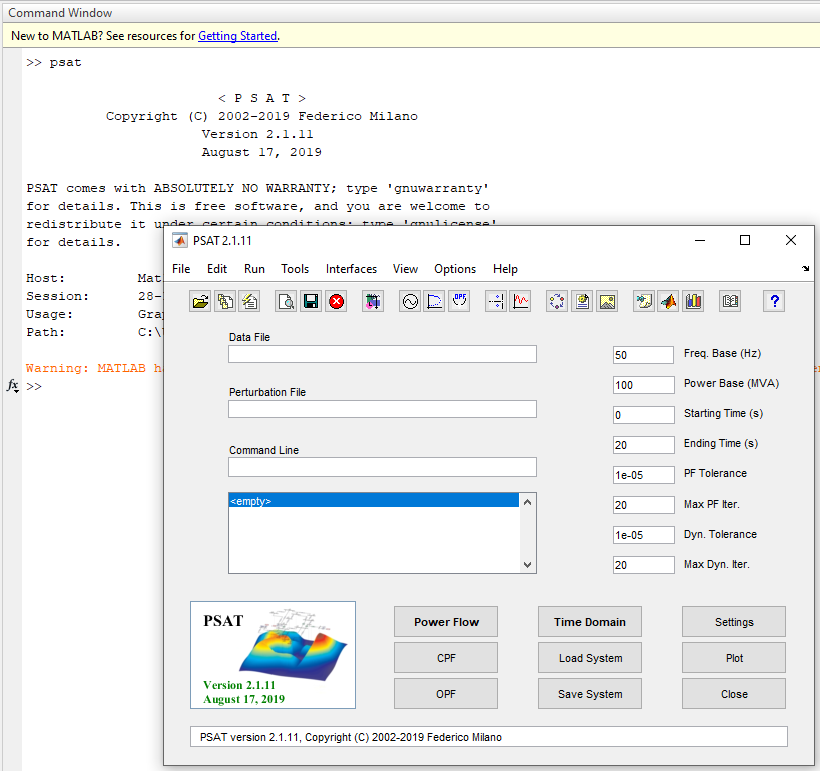
Task: Click the Settings button
Action: [x=734, y=622]
